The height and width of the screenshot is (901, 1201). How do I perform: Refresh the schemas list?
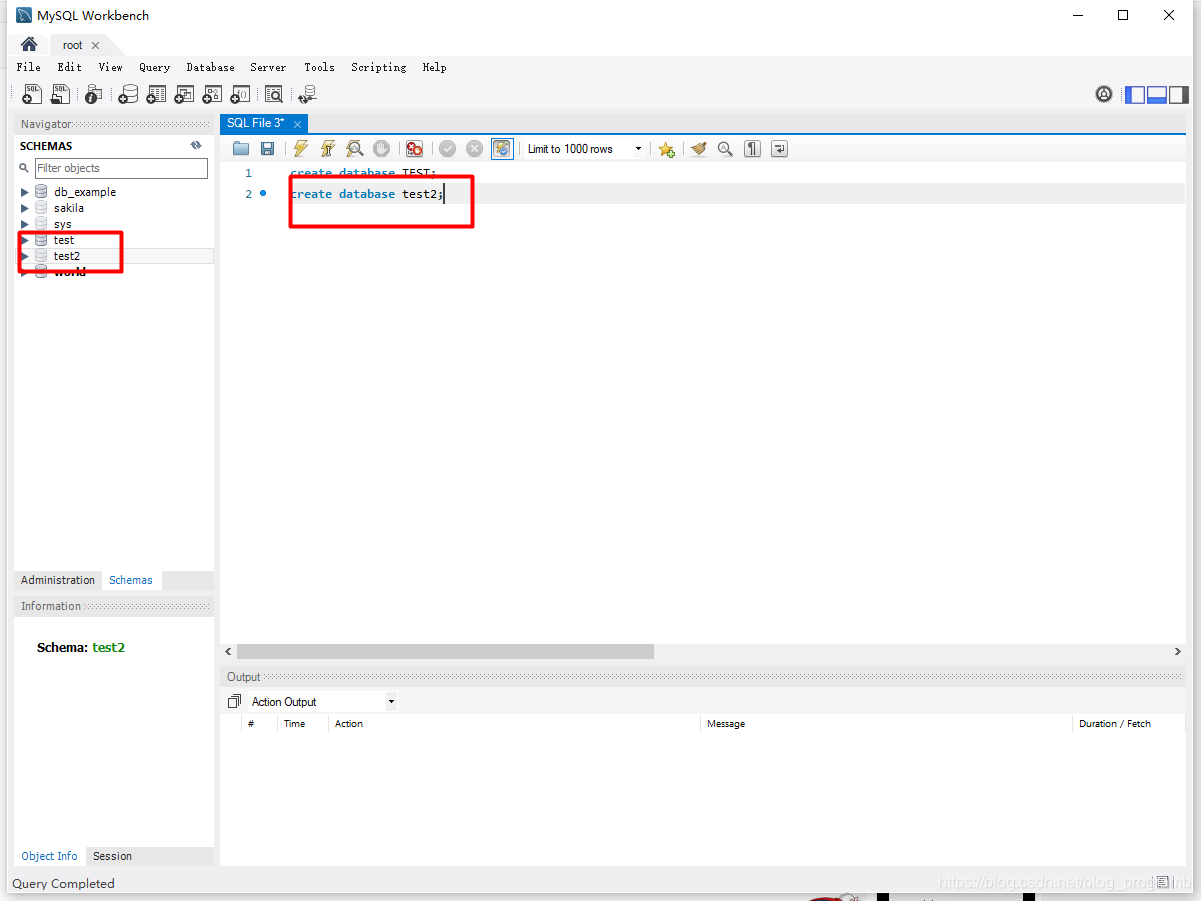pos(196,145)
